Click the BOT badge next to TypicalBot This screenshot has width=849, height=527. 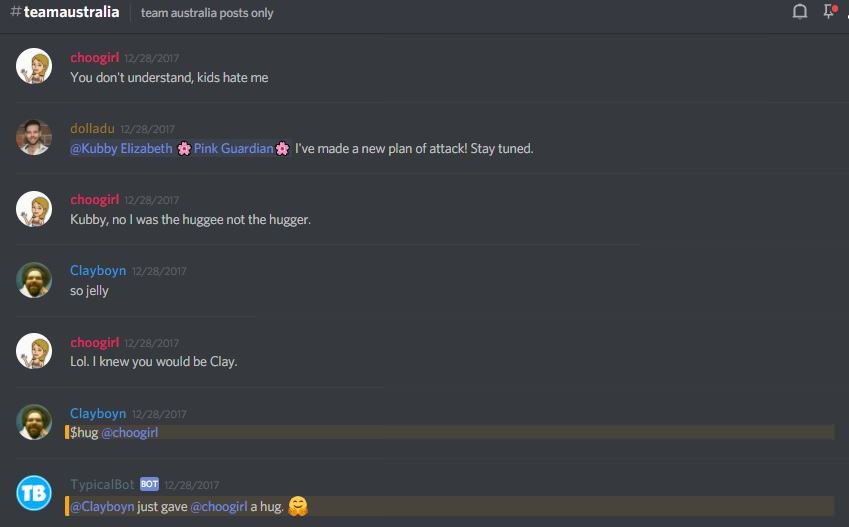pos(149,484)
